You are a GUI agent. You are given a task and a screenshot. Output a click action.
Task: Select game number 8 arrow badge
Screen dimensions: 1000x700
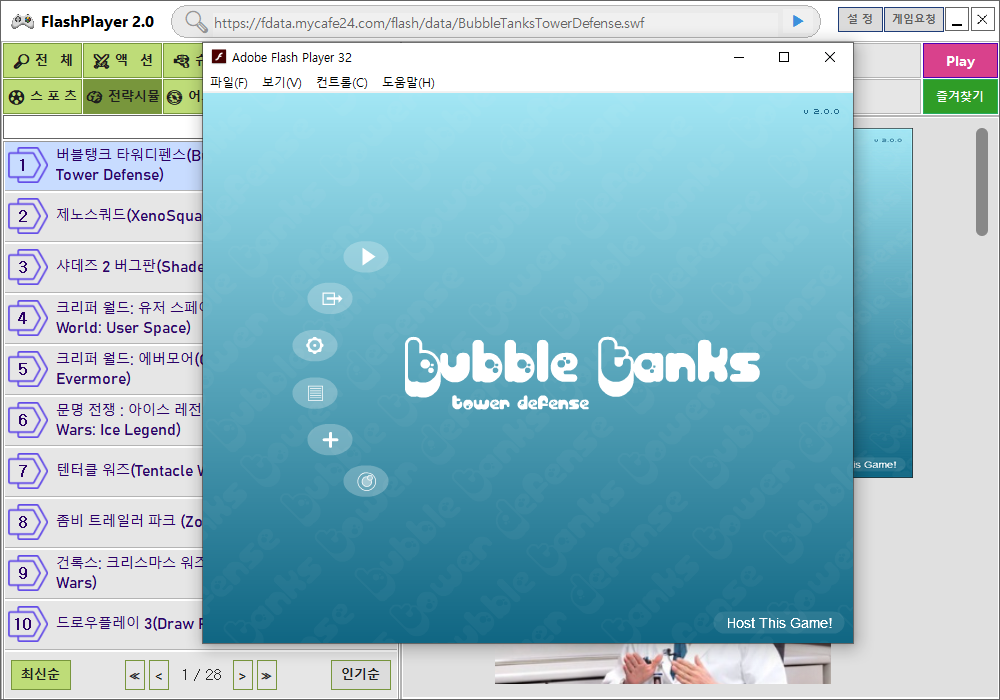27,522
